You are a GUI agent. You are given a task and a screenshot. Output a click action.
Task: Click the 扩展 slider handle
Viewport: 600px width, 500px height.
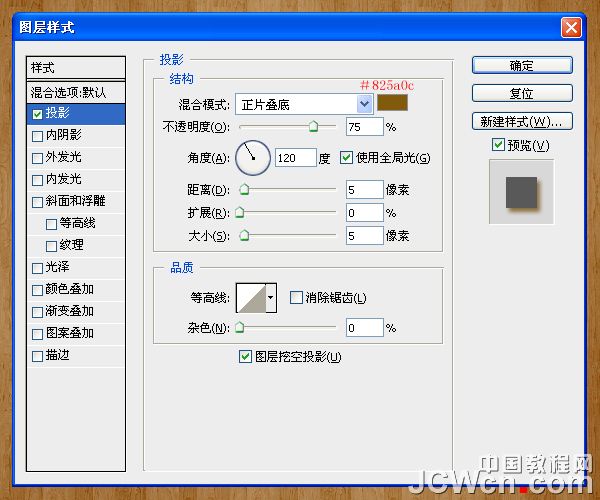[240, 212]
